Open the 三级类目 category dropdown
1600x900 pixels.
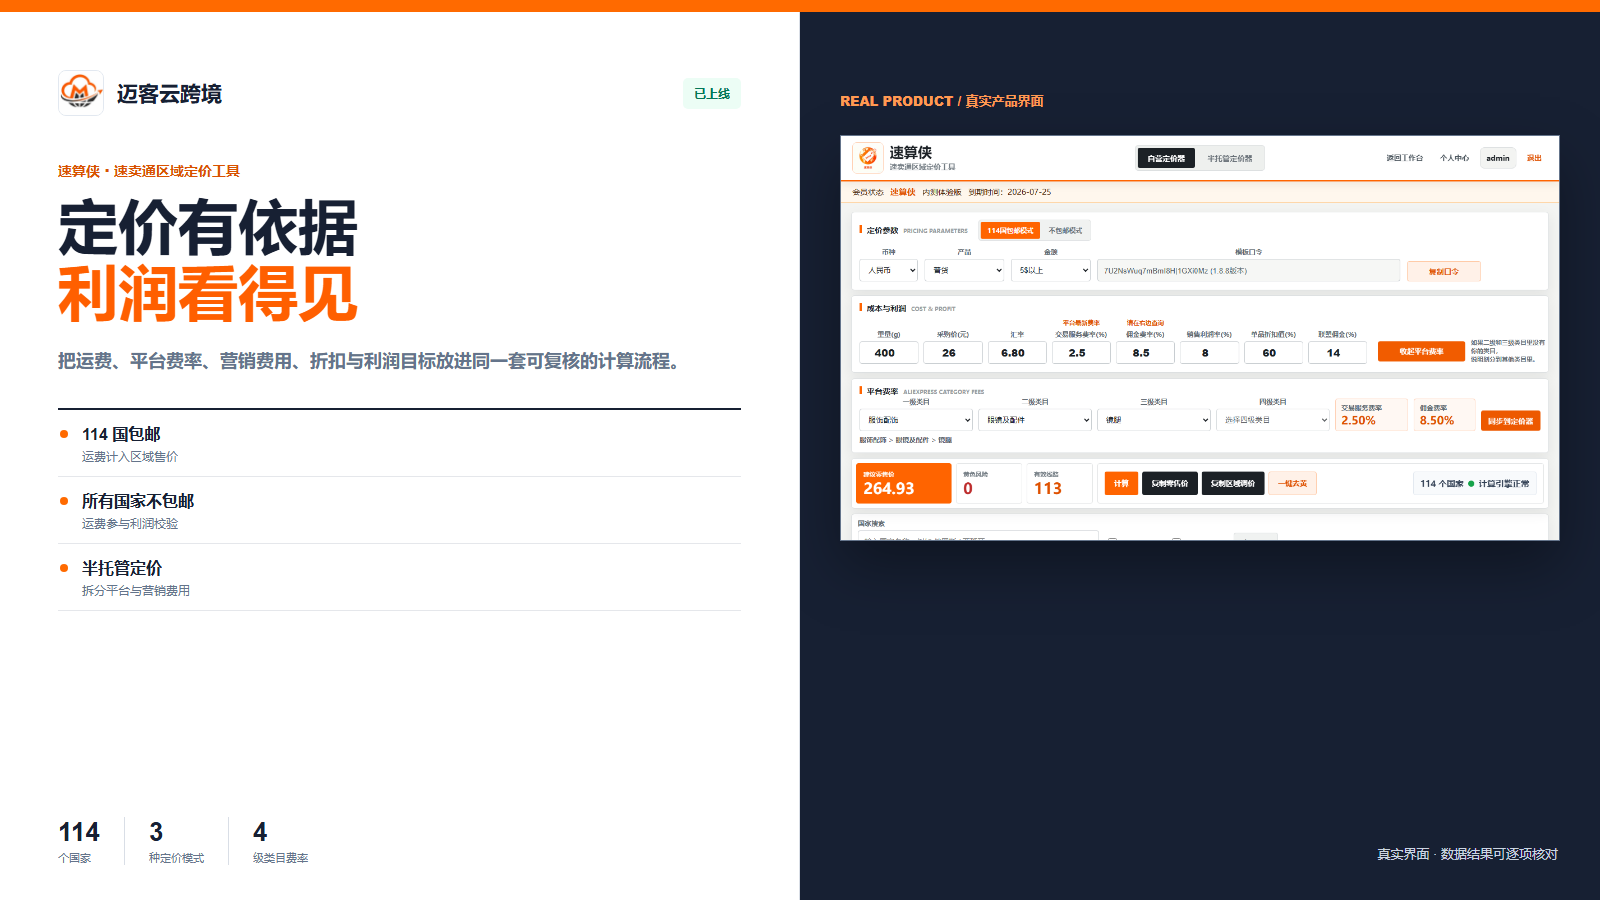click(x=1154, y=420)
